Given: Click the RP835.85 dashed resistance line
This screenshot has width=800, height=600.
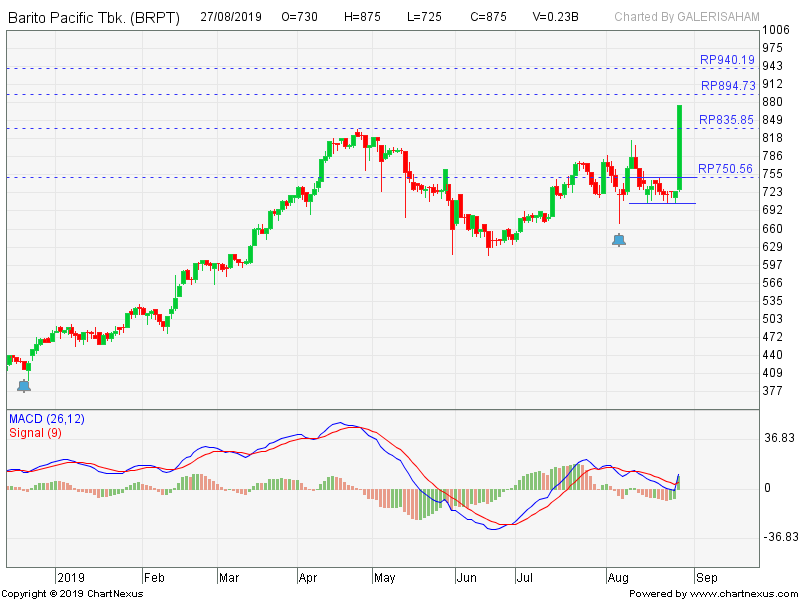Looking at the screenshot, I should pyautogui.click(x=400, y=127).
